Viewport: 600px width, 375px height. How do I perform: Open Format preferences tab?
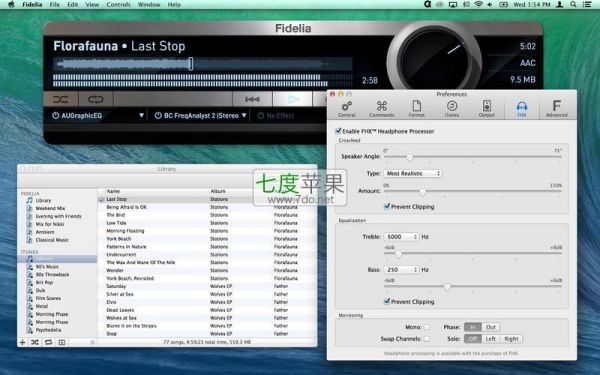416,109
